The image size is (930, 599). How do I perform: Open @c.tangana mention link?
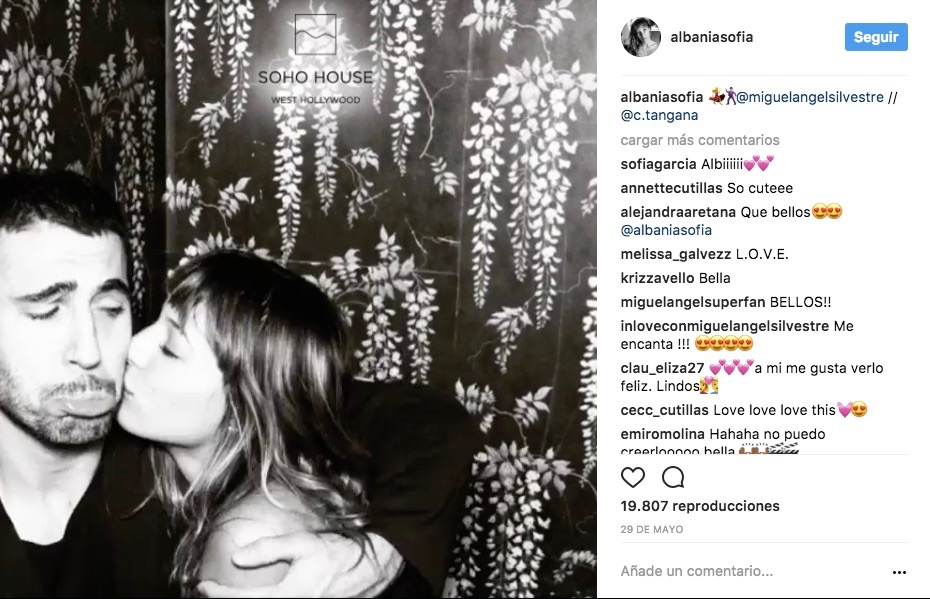659,115
